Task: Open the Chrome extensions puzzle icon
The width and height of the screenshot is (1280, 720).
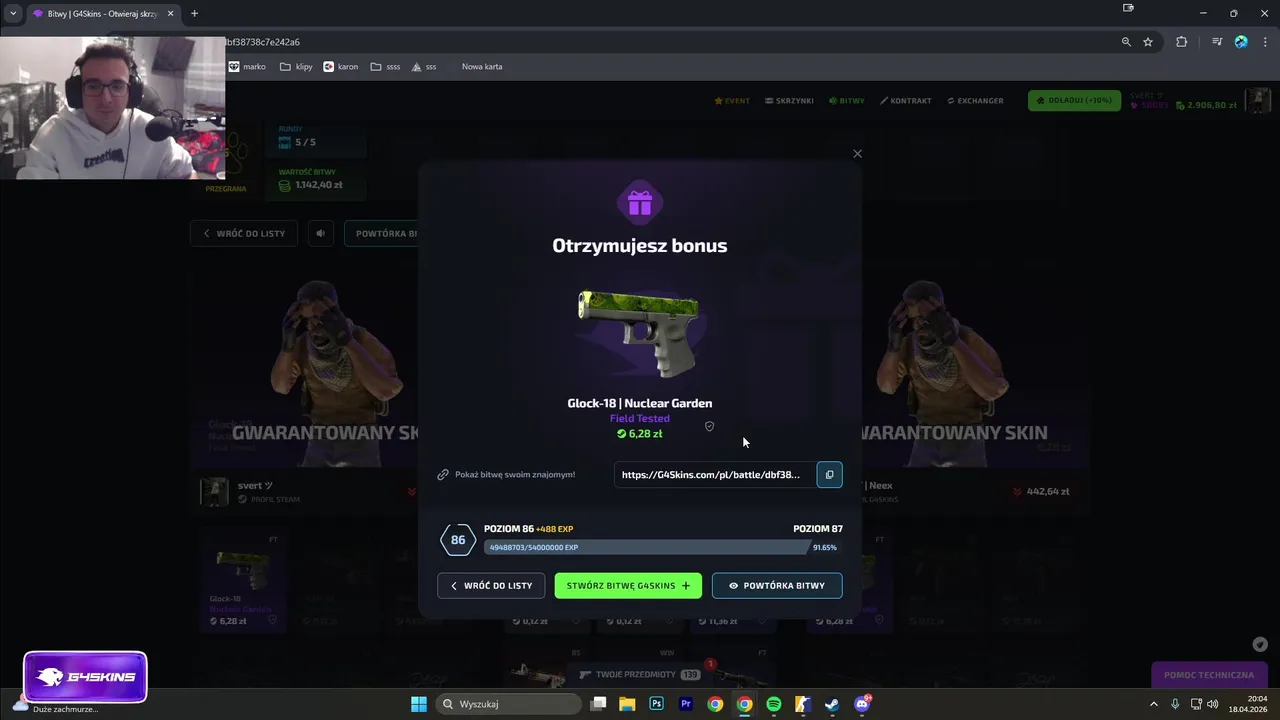Action: (1181, 42)
